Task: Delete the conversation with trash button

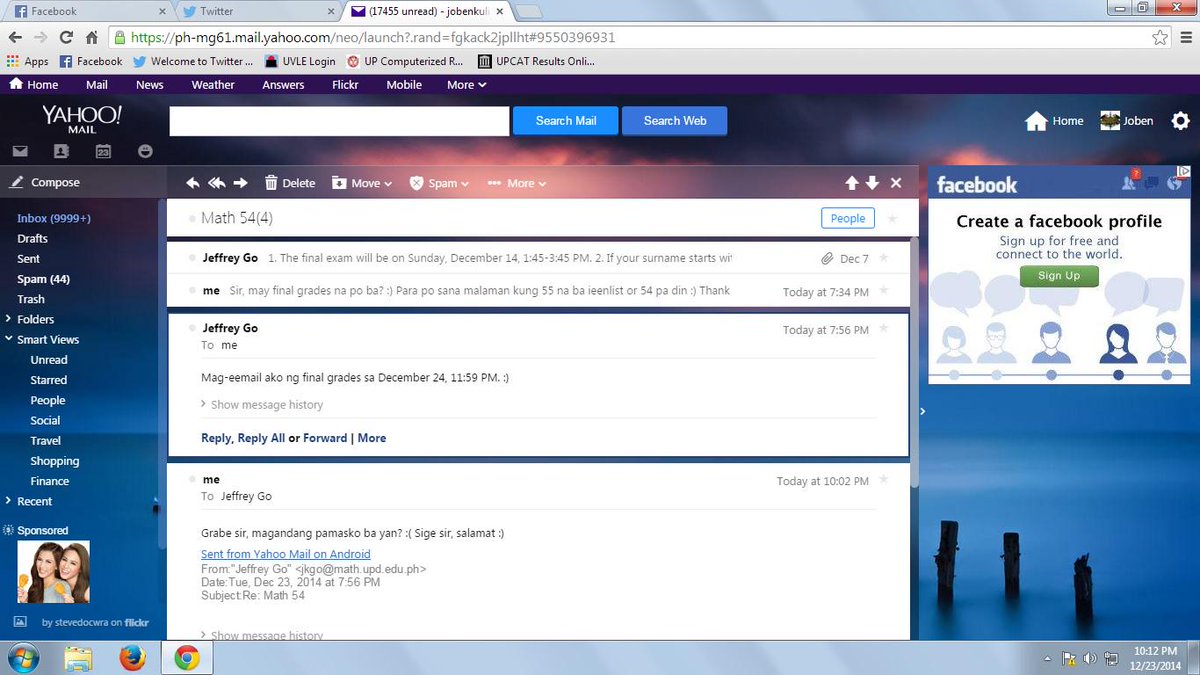Action: 290,183
